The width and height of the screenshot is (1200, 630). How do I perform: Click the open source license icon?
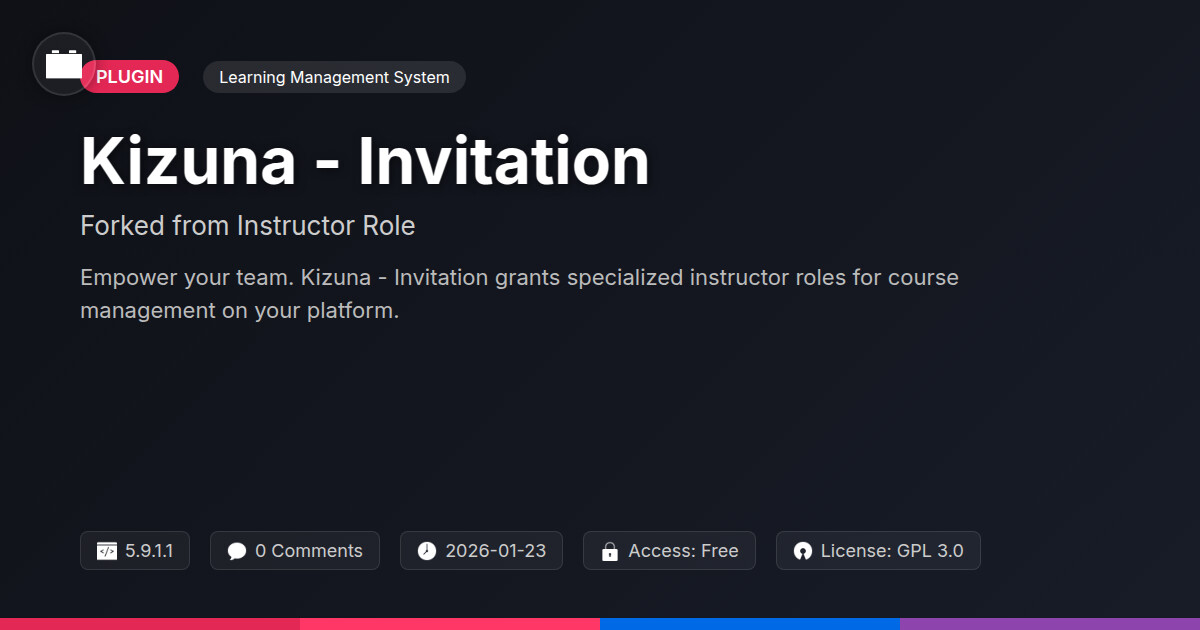pyautogui.click(x=802, y=551)
